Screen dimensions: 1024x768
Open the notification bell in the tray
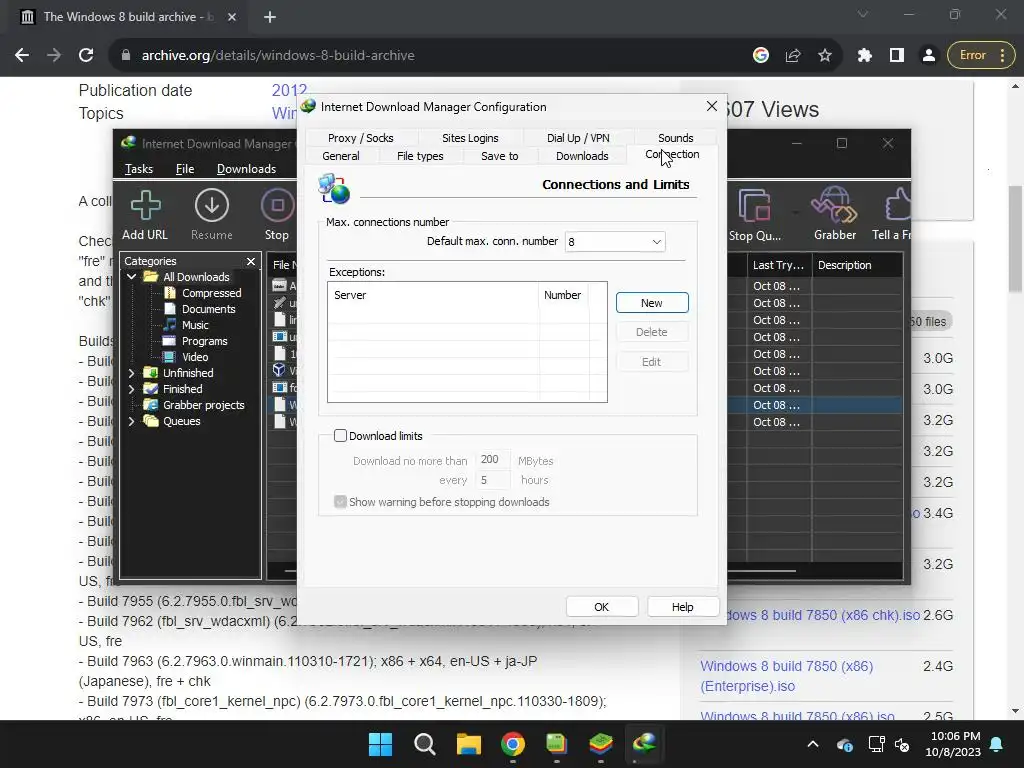pyautogui.click(x=997, y=744)
